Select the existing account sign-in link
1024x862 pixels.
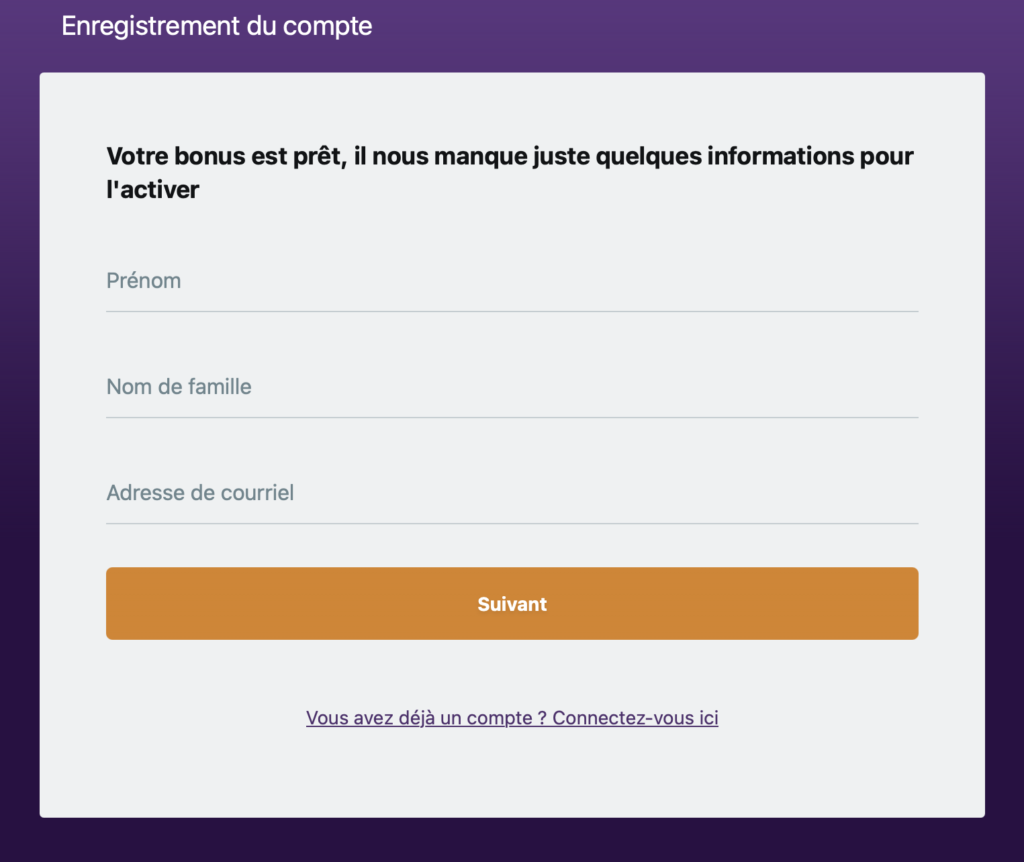pyautogui.click(x=512, y=718)
